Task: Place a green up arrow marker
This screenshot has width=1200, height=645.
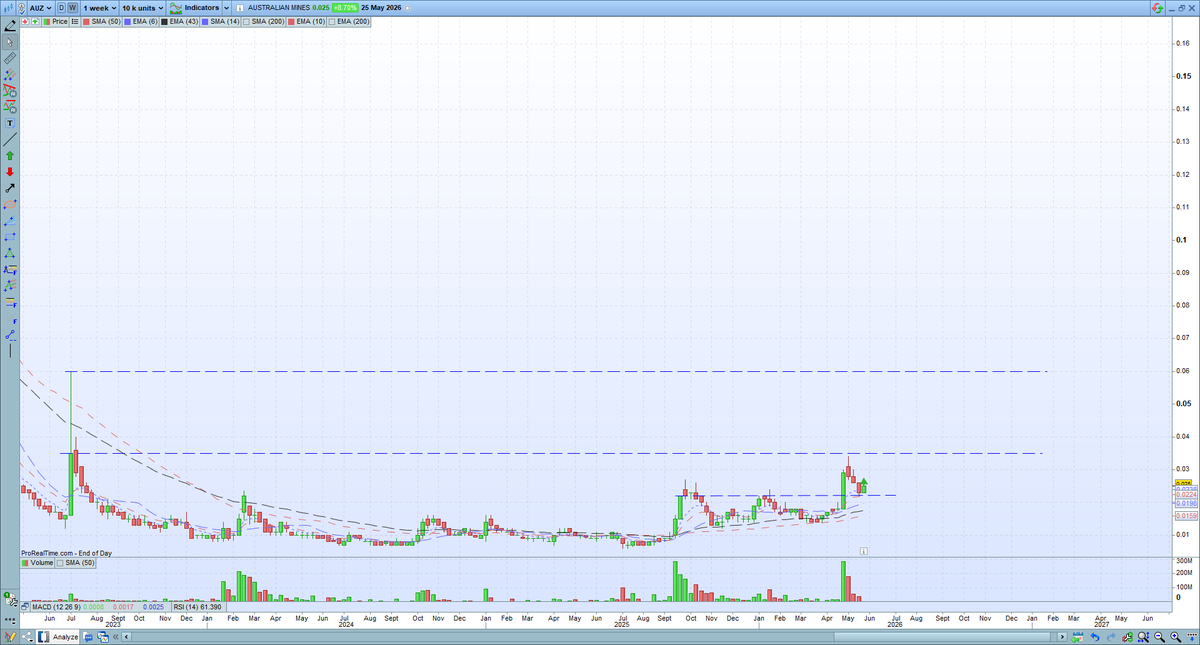Action: (x=10, y=155)
